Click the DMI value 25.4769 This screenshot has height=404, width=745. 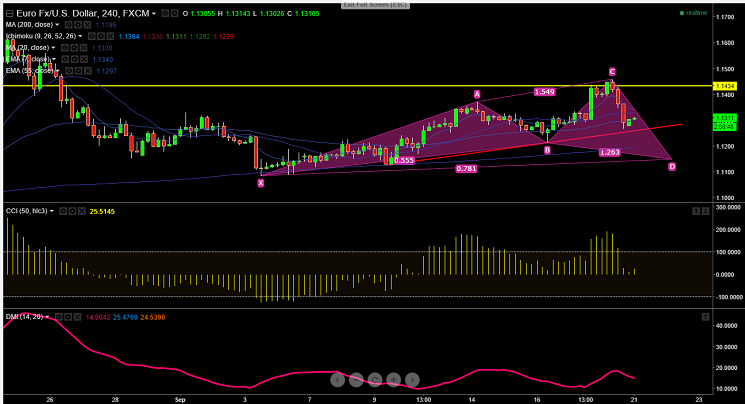(125, 317)
